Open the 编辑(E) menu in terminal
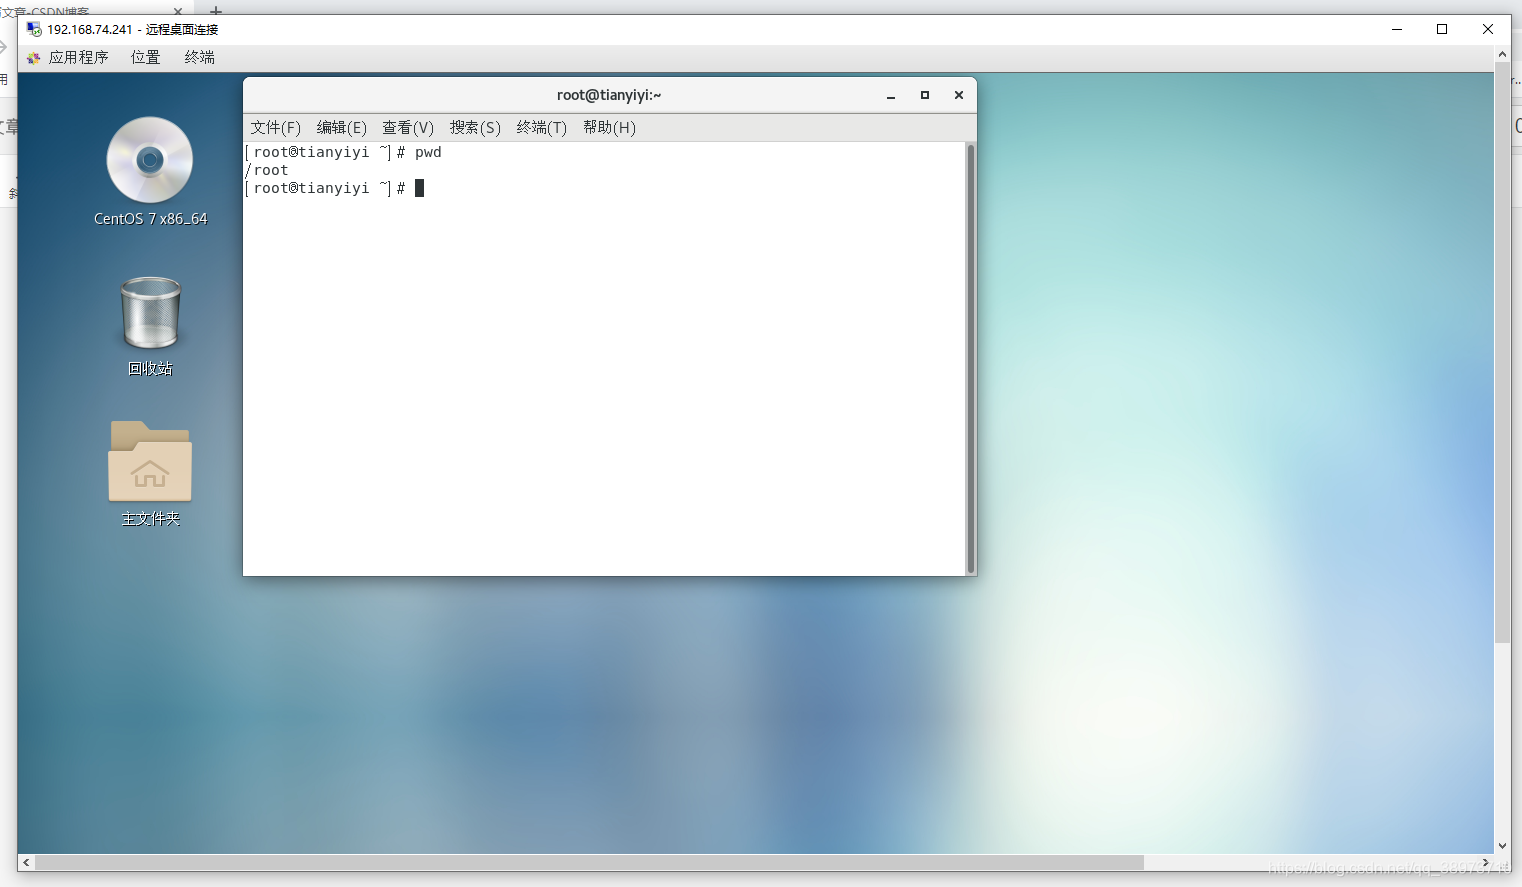 point(341,127)
